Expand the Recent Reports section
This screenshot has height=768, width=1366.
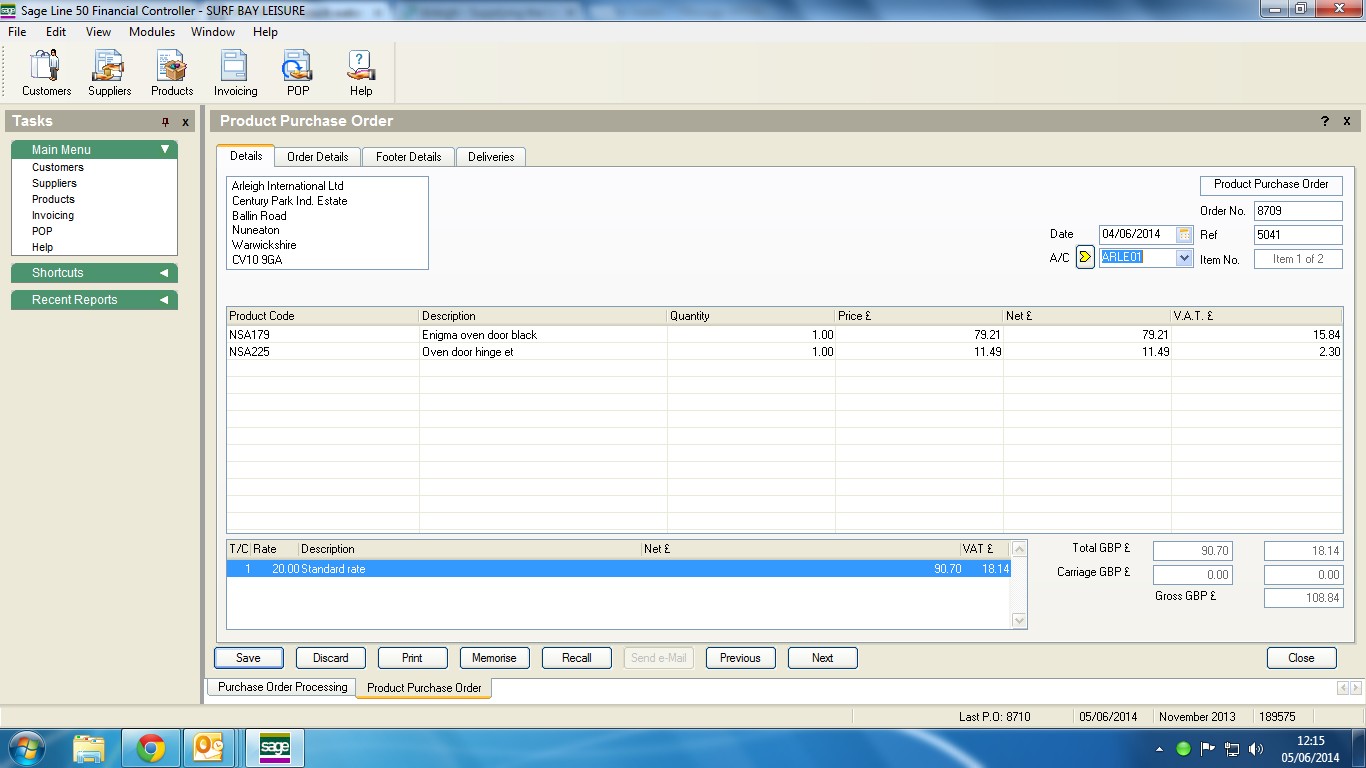click(x=164, y=300)
